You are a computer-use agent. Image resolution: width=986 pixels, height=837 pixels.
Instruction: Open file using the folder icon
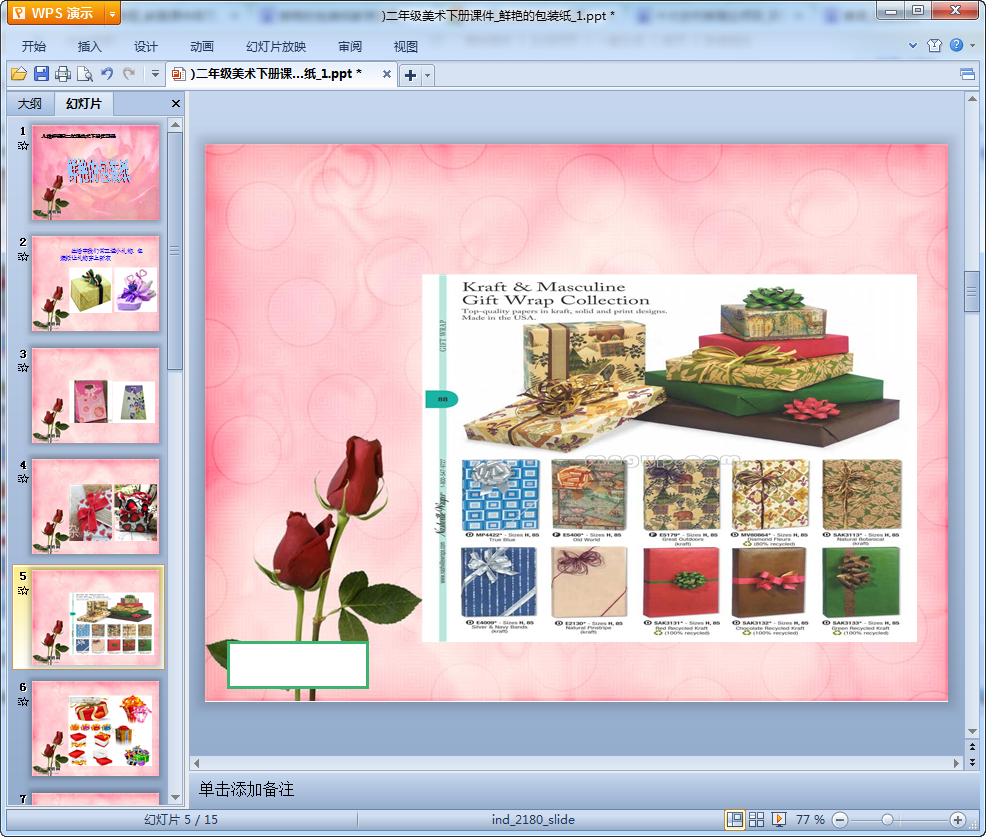click(x=19, y=74)
